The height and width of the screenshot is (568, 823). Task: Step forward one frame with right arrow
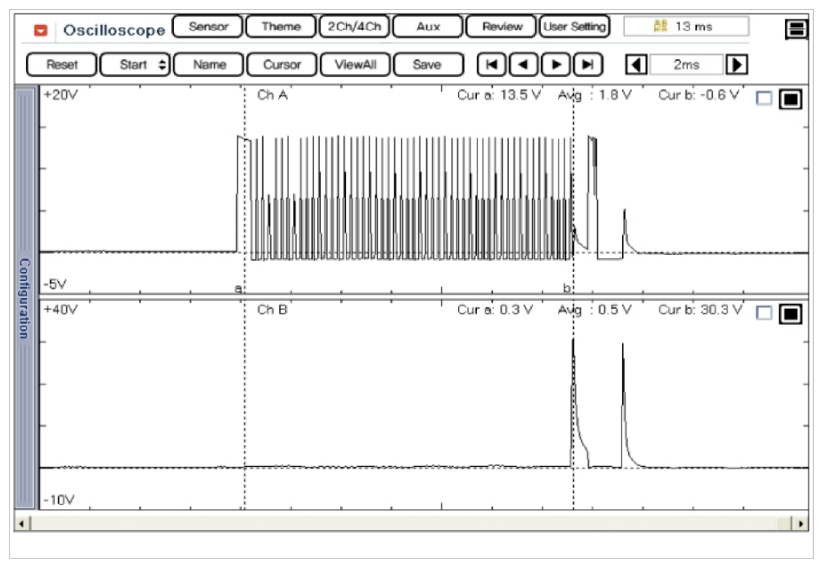[556, 65]
